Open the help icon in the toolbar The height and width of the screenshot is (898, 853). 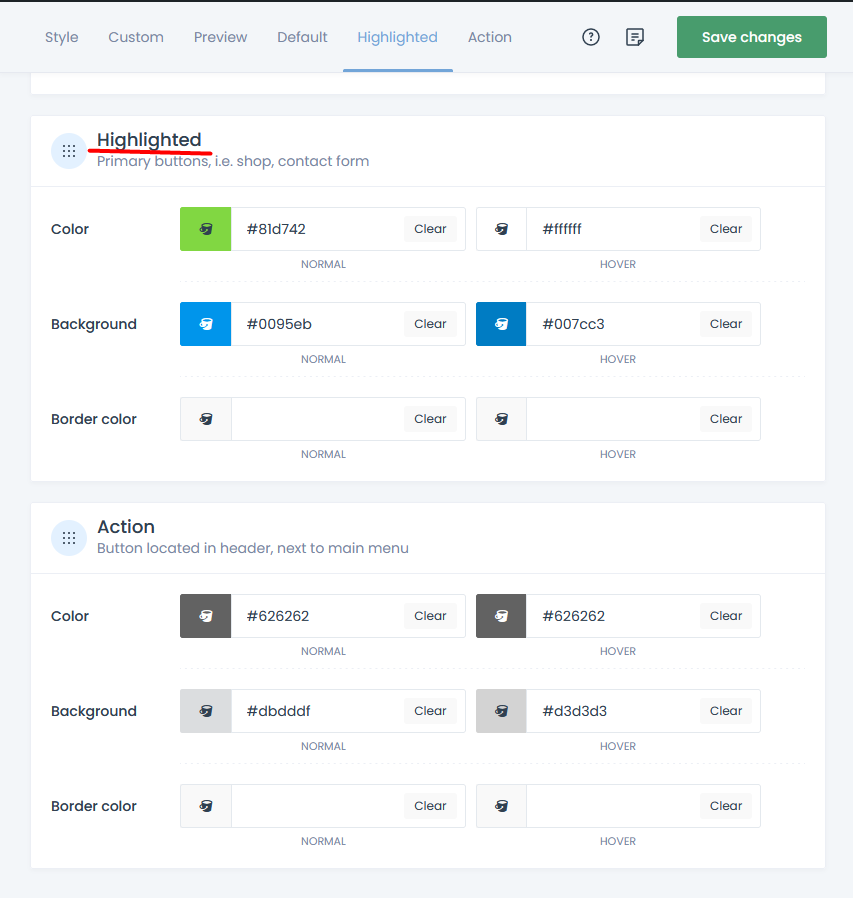(590, 36)
